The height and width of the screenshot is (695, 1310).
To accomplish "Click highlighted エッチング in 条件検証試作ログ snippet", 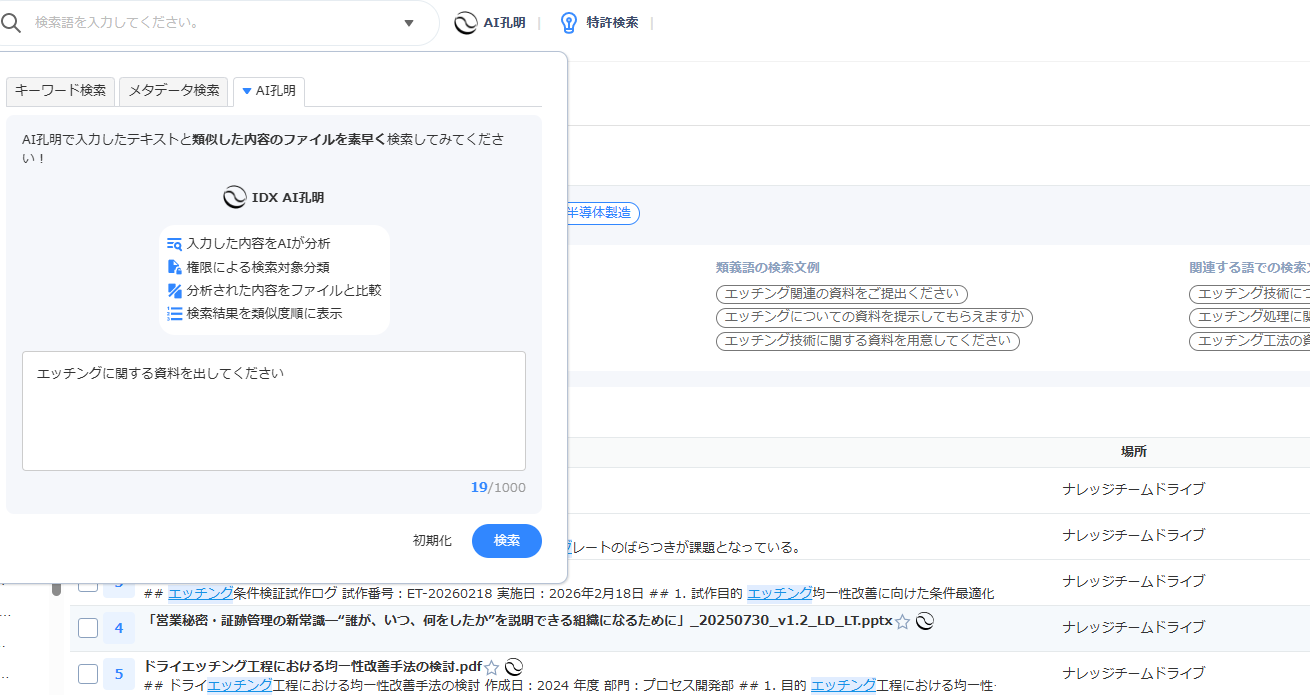I will pos(201,593).
